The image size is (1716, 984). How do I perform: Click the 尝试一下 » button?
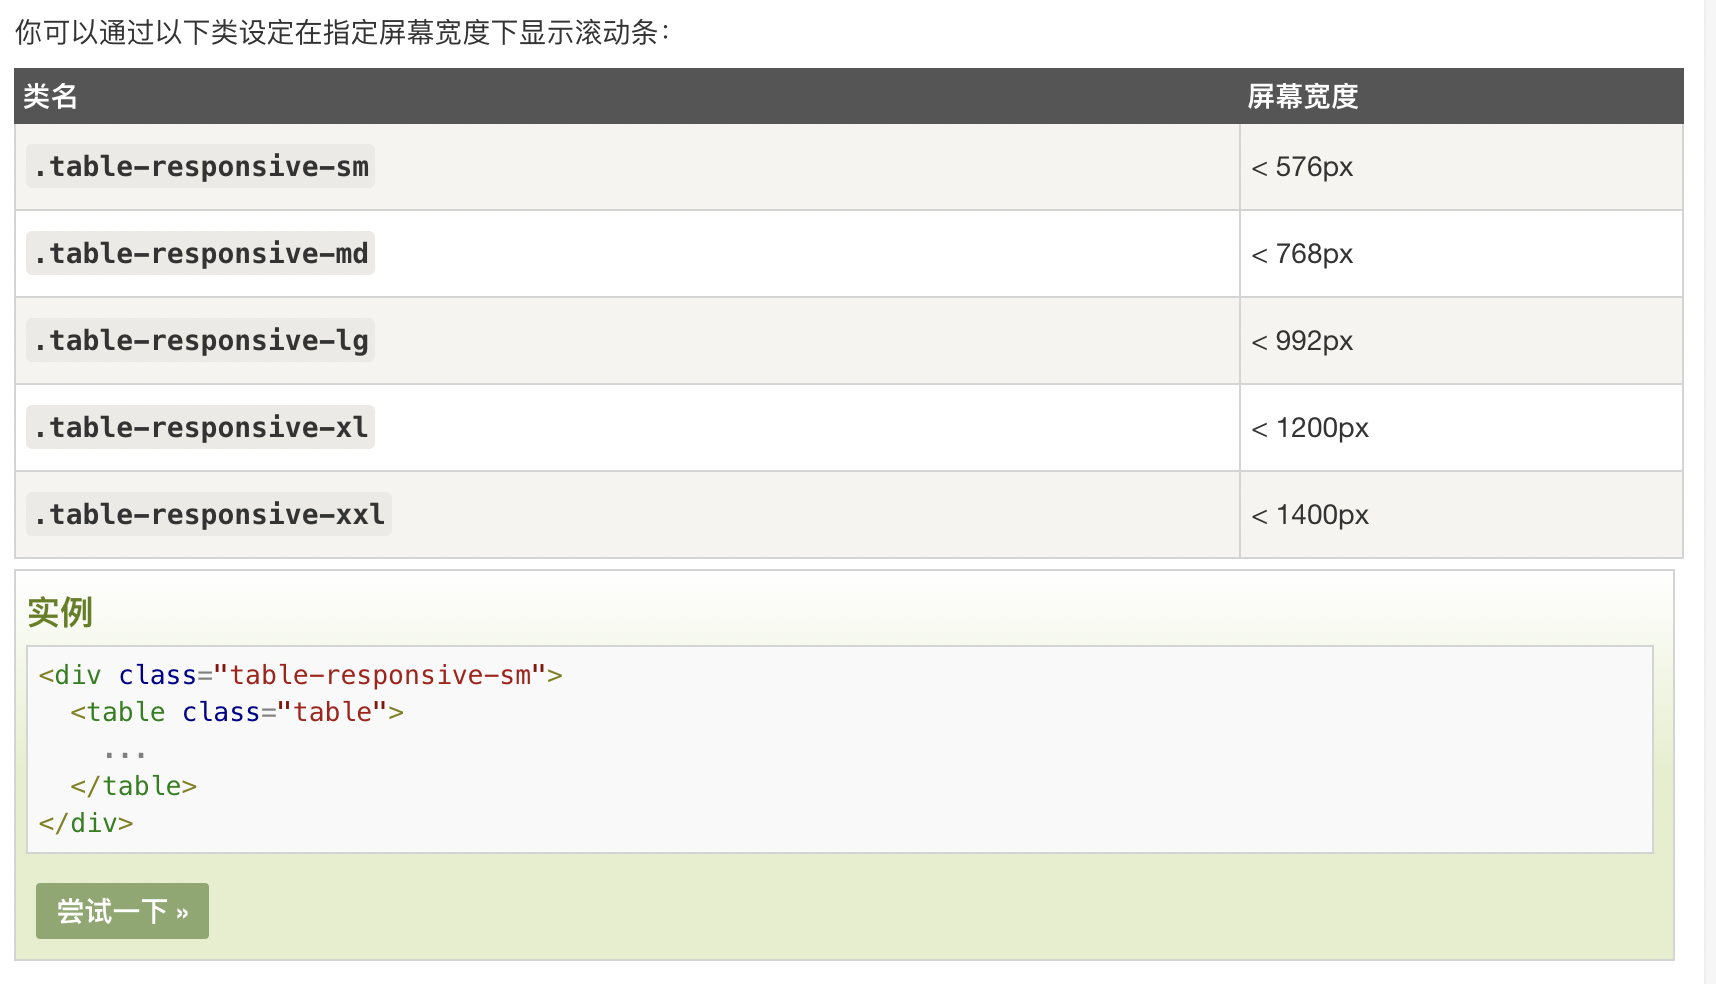pos(122,911)
